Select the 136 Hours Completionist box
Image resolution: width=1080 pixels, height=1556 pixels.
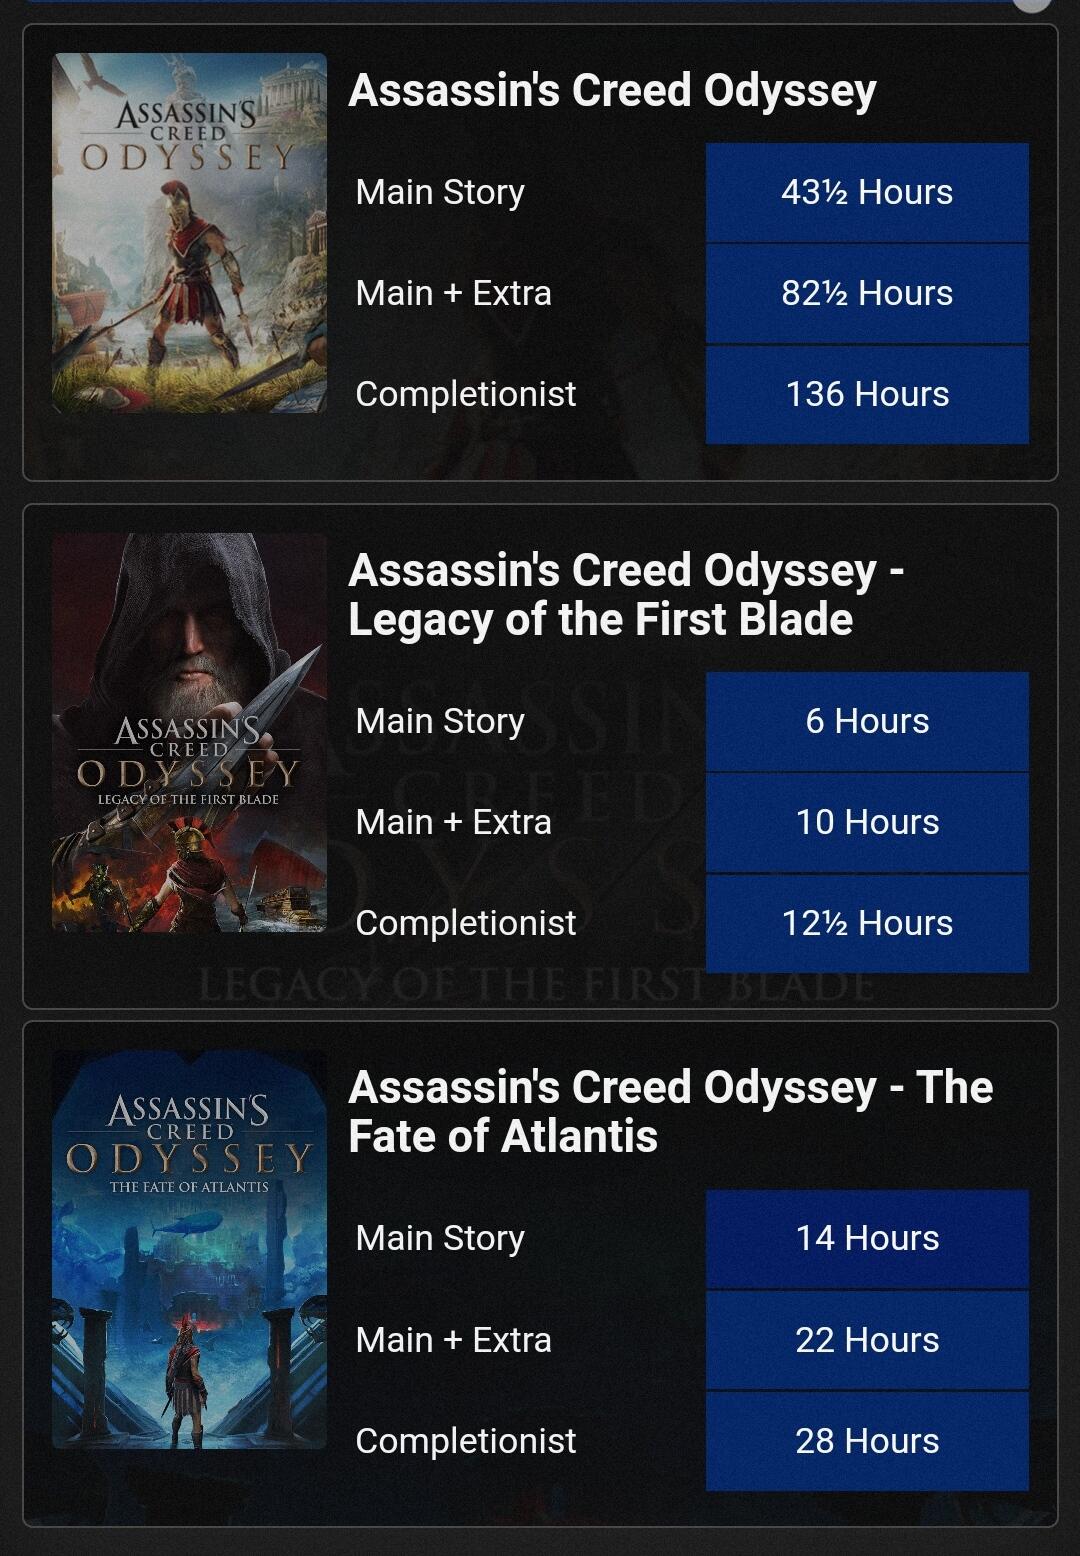867,394
